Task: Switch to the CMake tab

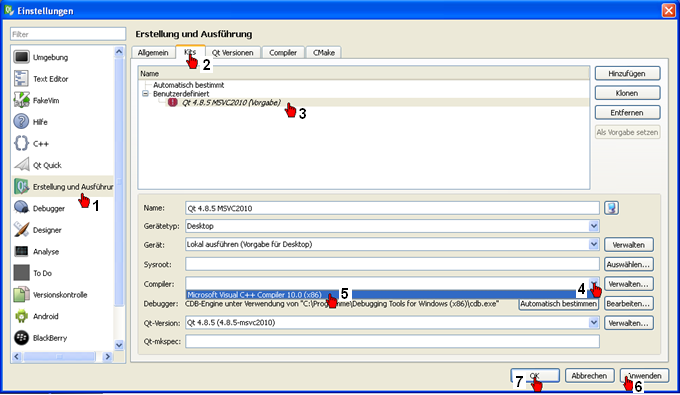Action: pyautogui.click(x=324, y=52)
